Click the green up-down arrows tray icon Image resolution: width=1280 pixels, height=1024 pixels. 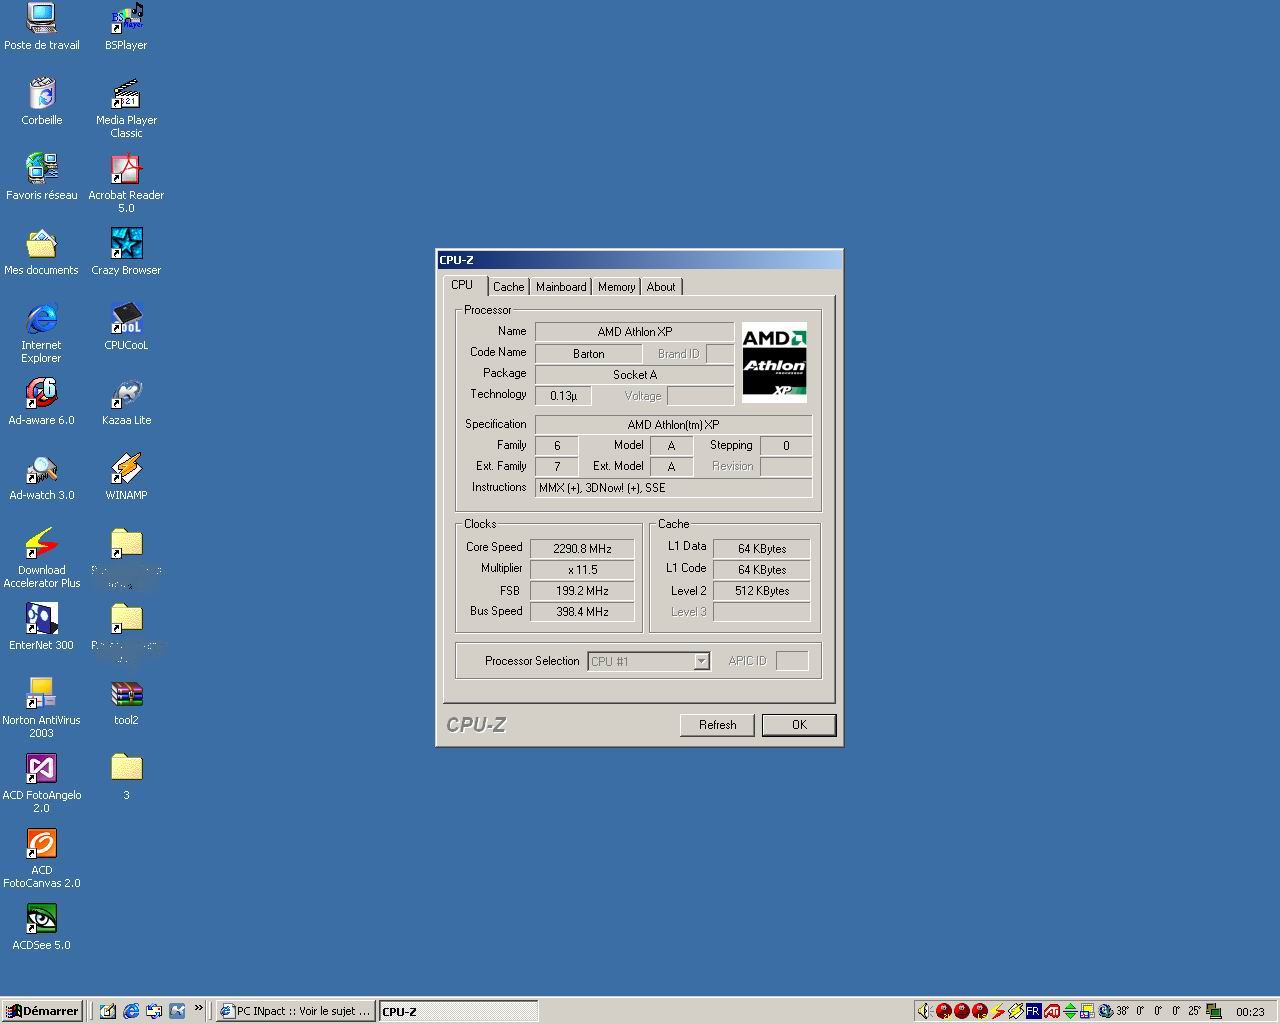[1071, 1011]
